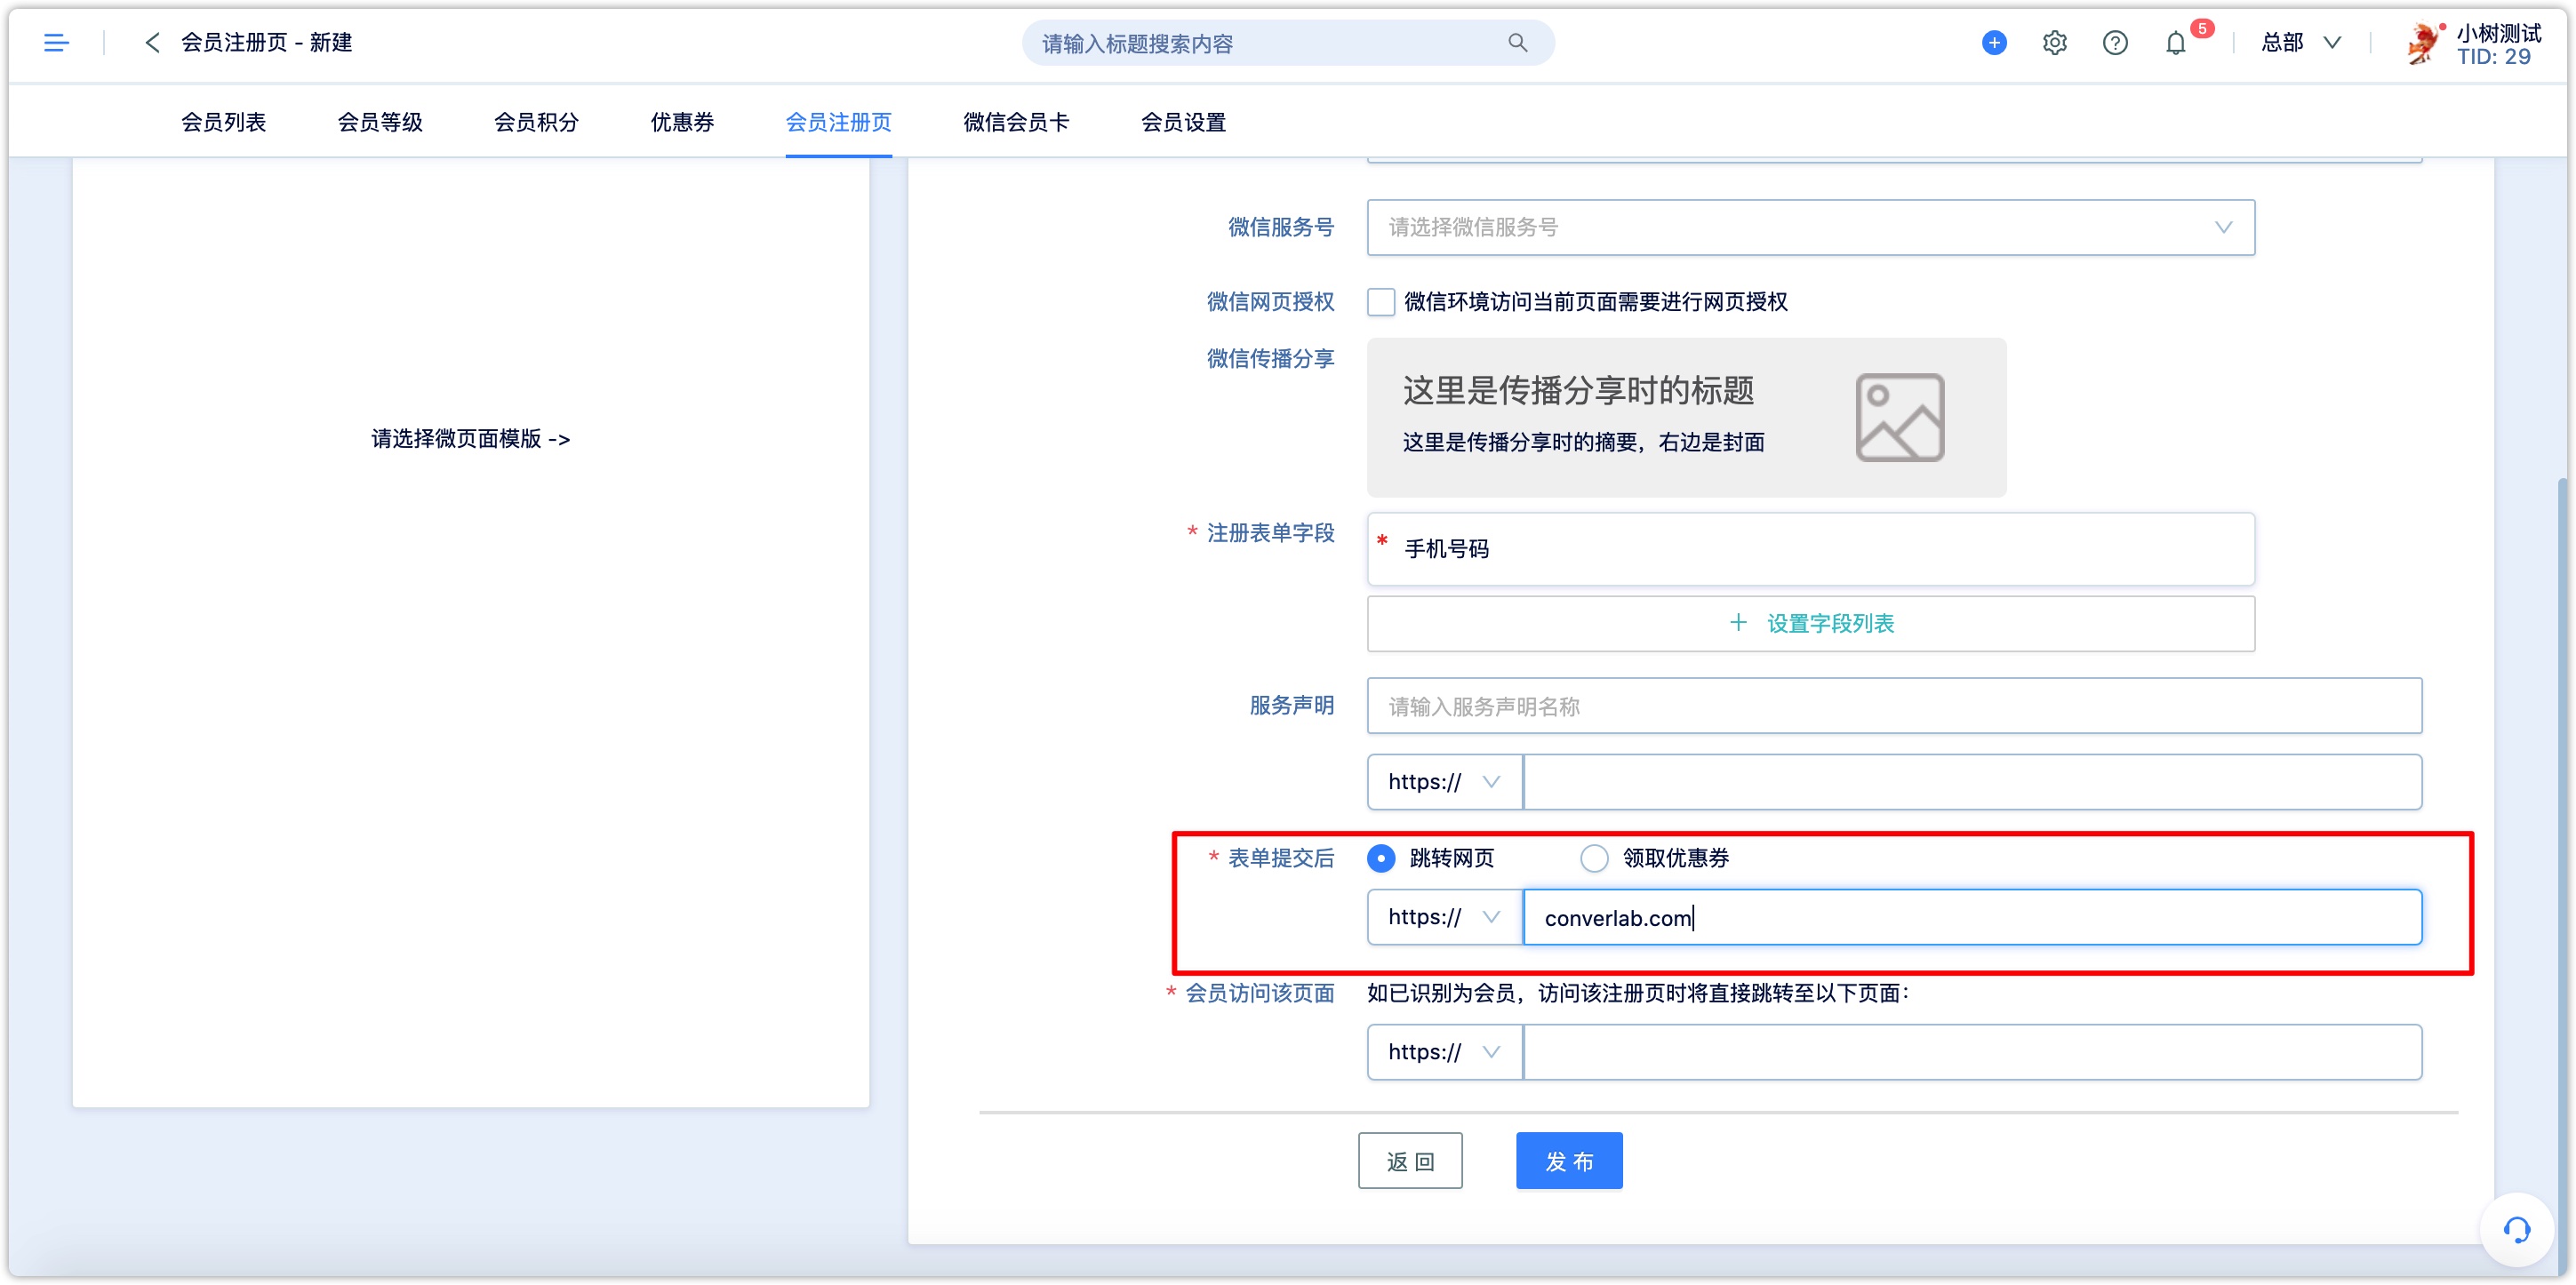Click the share preview title 这里是传播分享时的标题

(1578, 390)
